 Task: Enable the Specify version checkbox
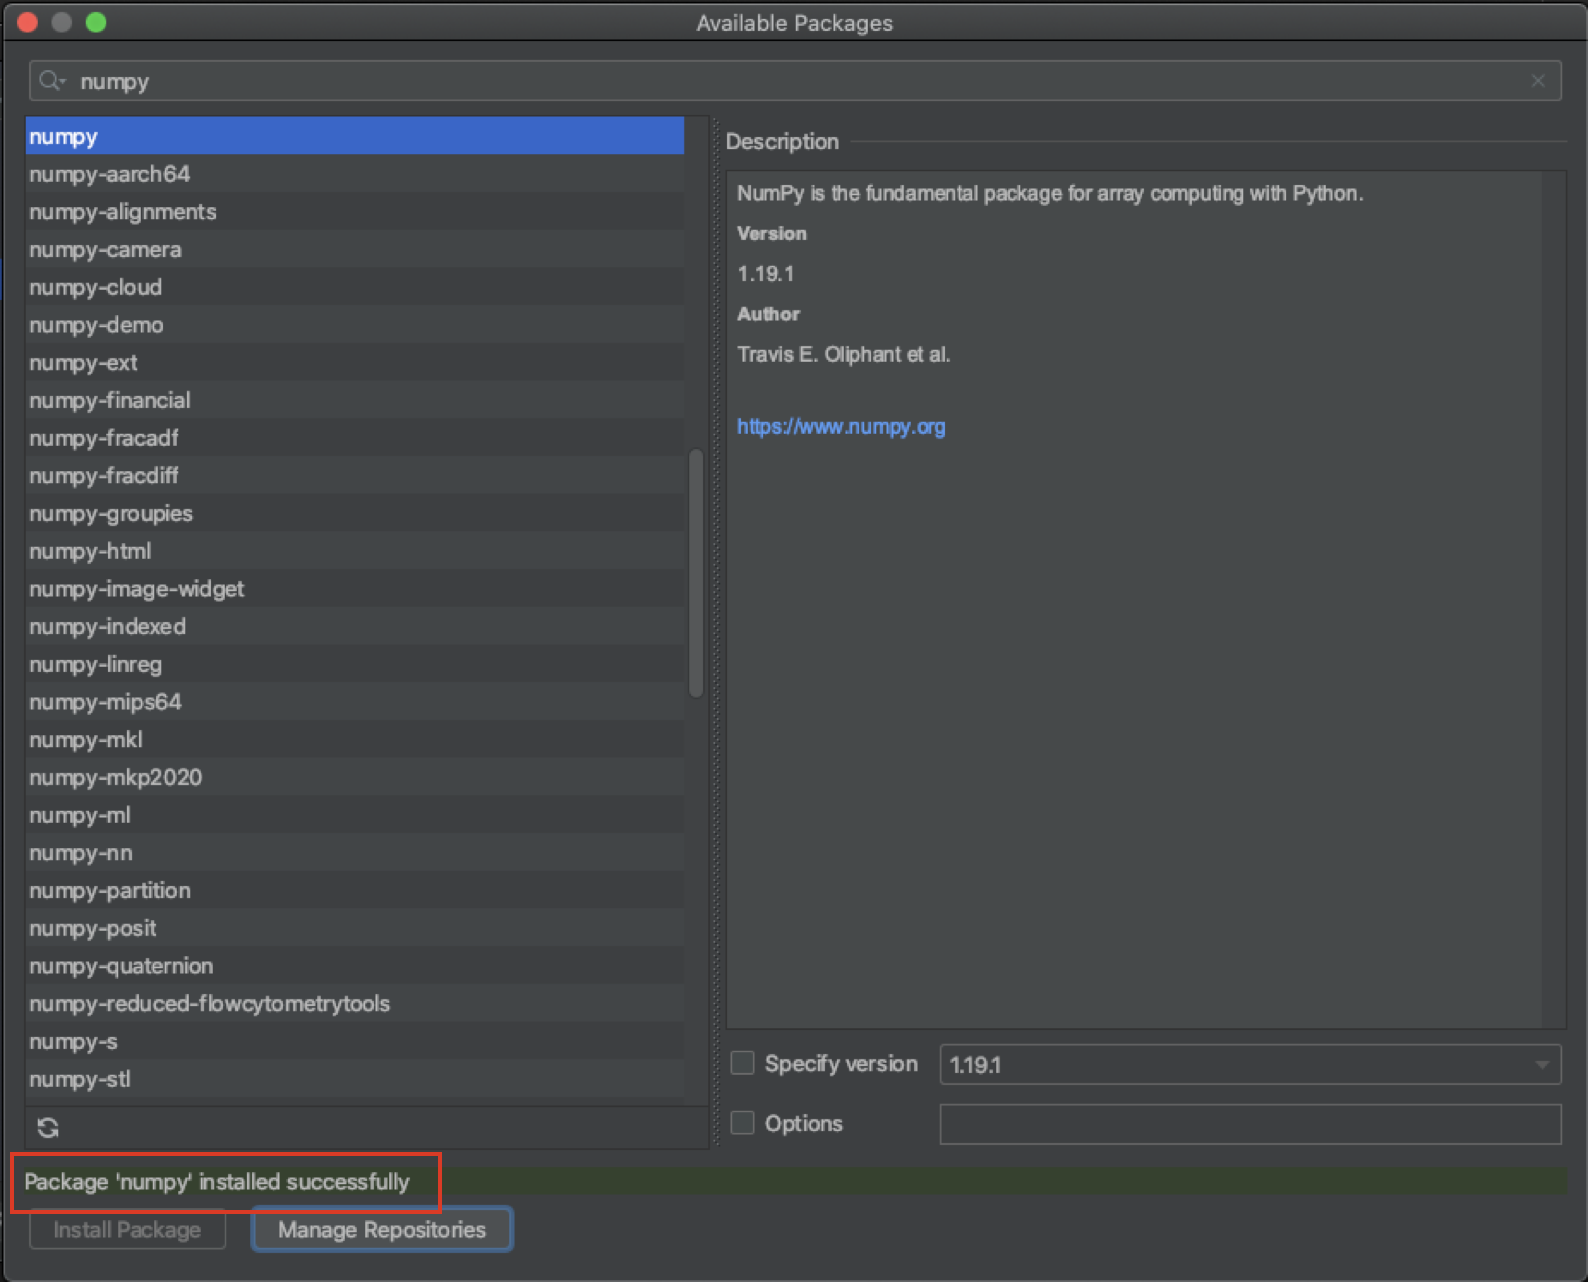pyautogui.click(x=742, y=1063)
